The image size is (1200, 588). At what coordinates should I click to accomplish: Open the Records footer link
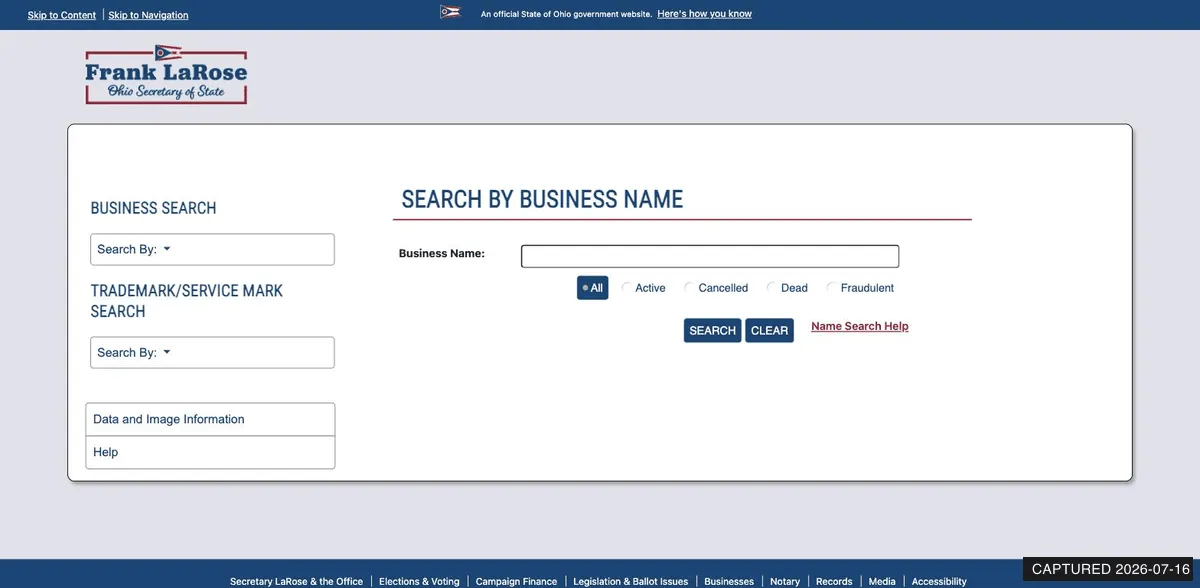(834, 581)
